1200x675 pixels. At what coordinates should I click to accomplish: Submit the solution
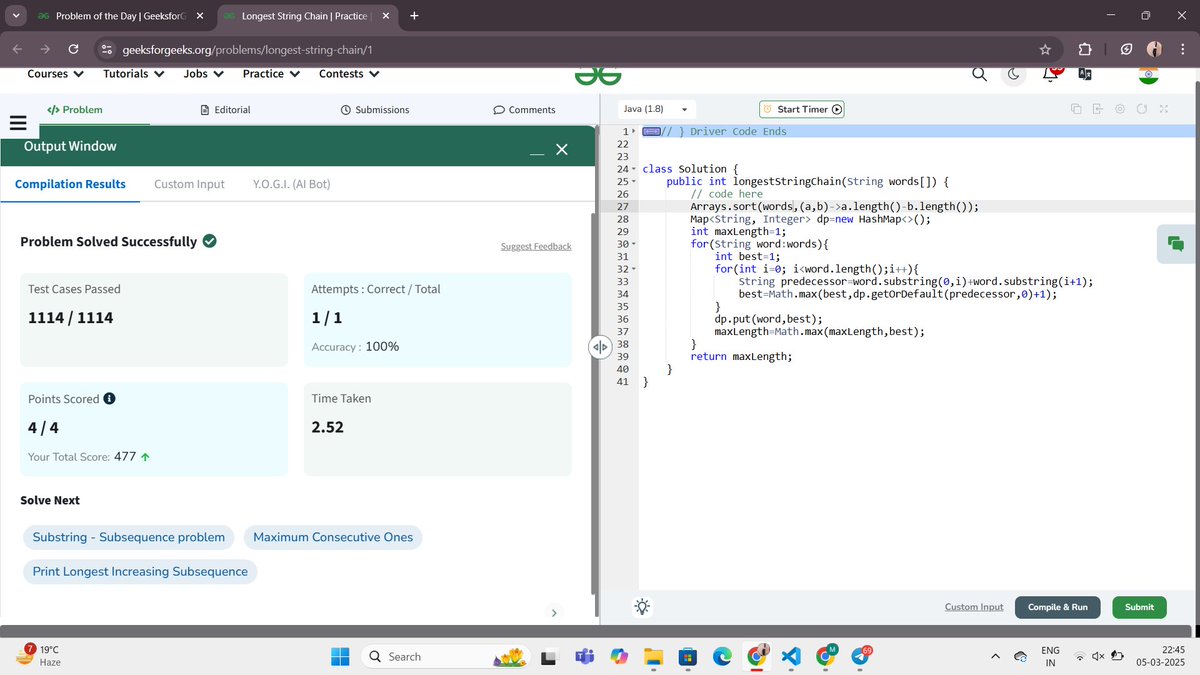point(1139,607)
